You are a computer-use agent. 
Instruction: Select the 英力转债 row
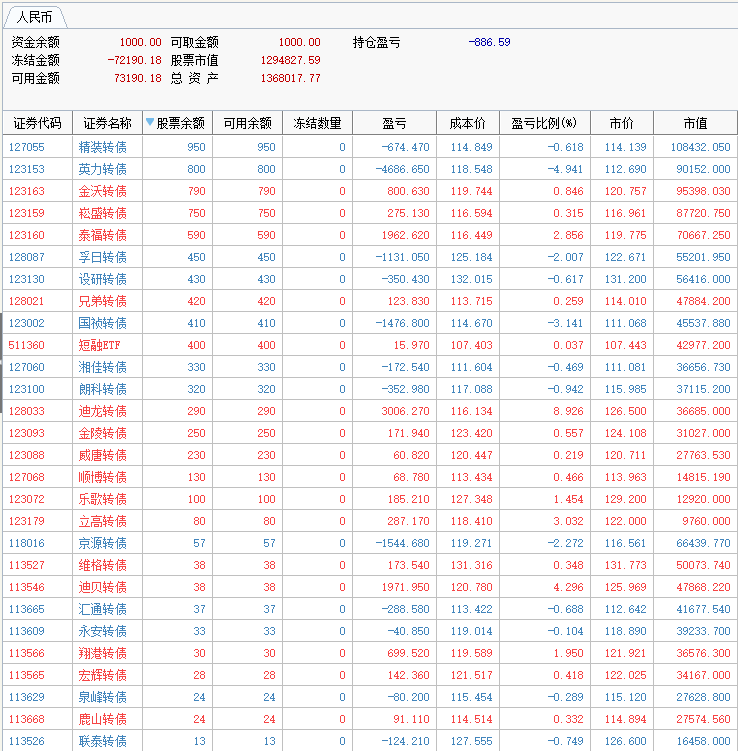coord(102,169)
